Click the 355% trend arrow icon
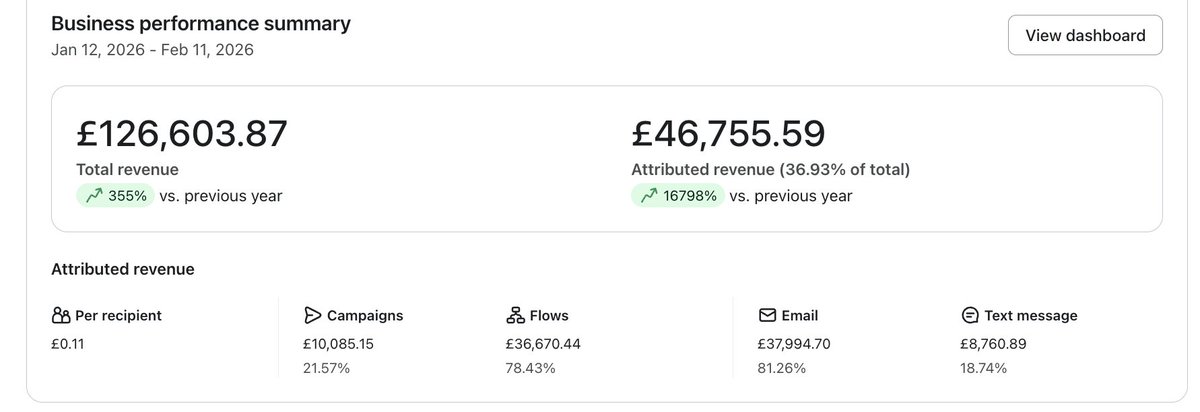The image size is (1200, 412). pos(93,196)
